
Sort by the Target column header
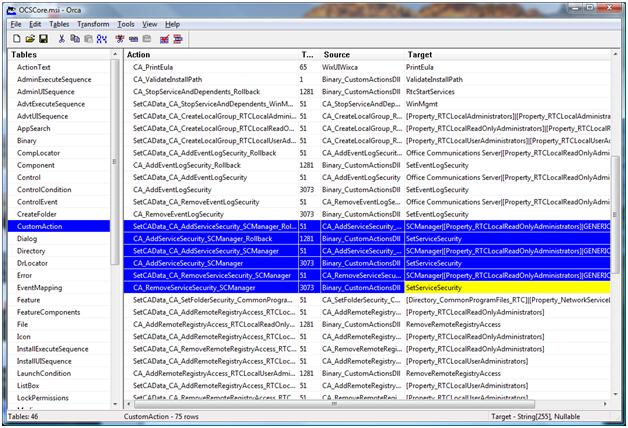coord(507,54)
